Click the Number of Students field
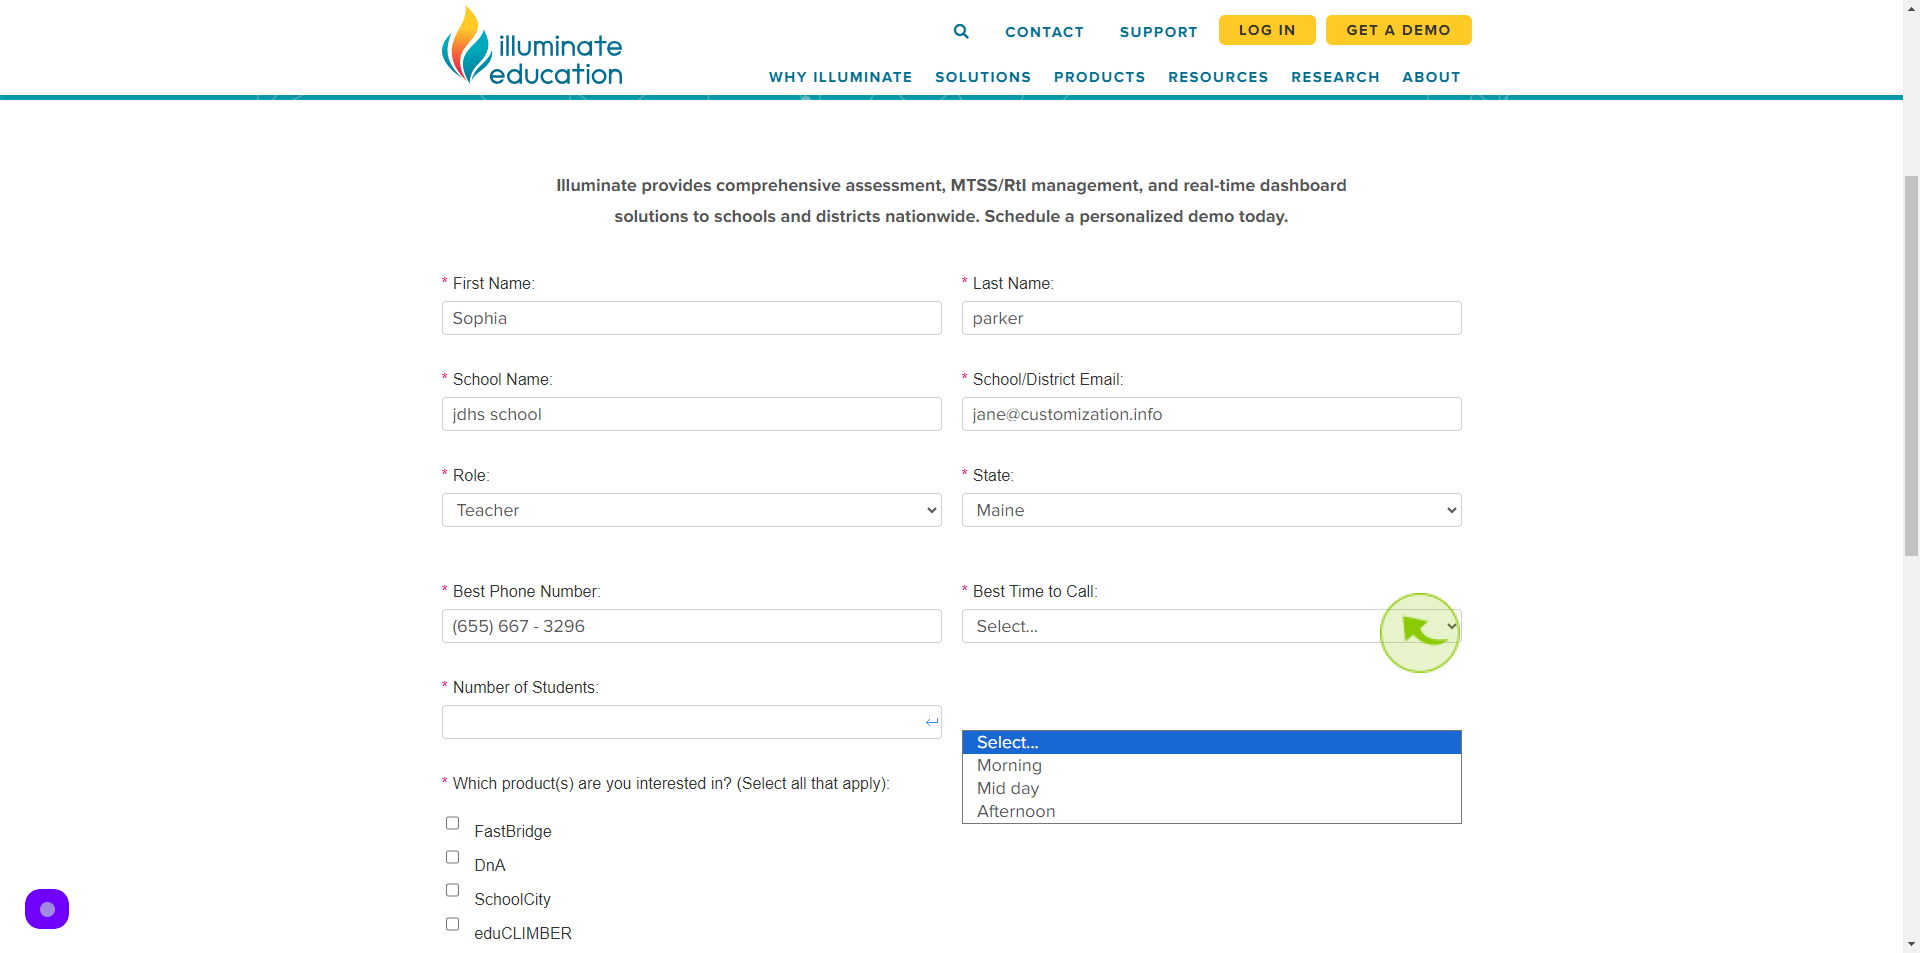This screenshot has width=1920, height=953. pos(692,722)
